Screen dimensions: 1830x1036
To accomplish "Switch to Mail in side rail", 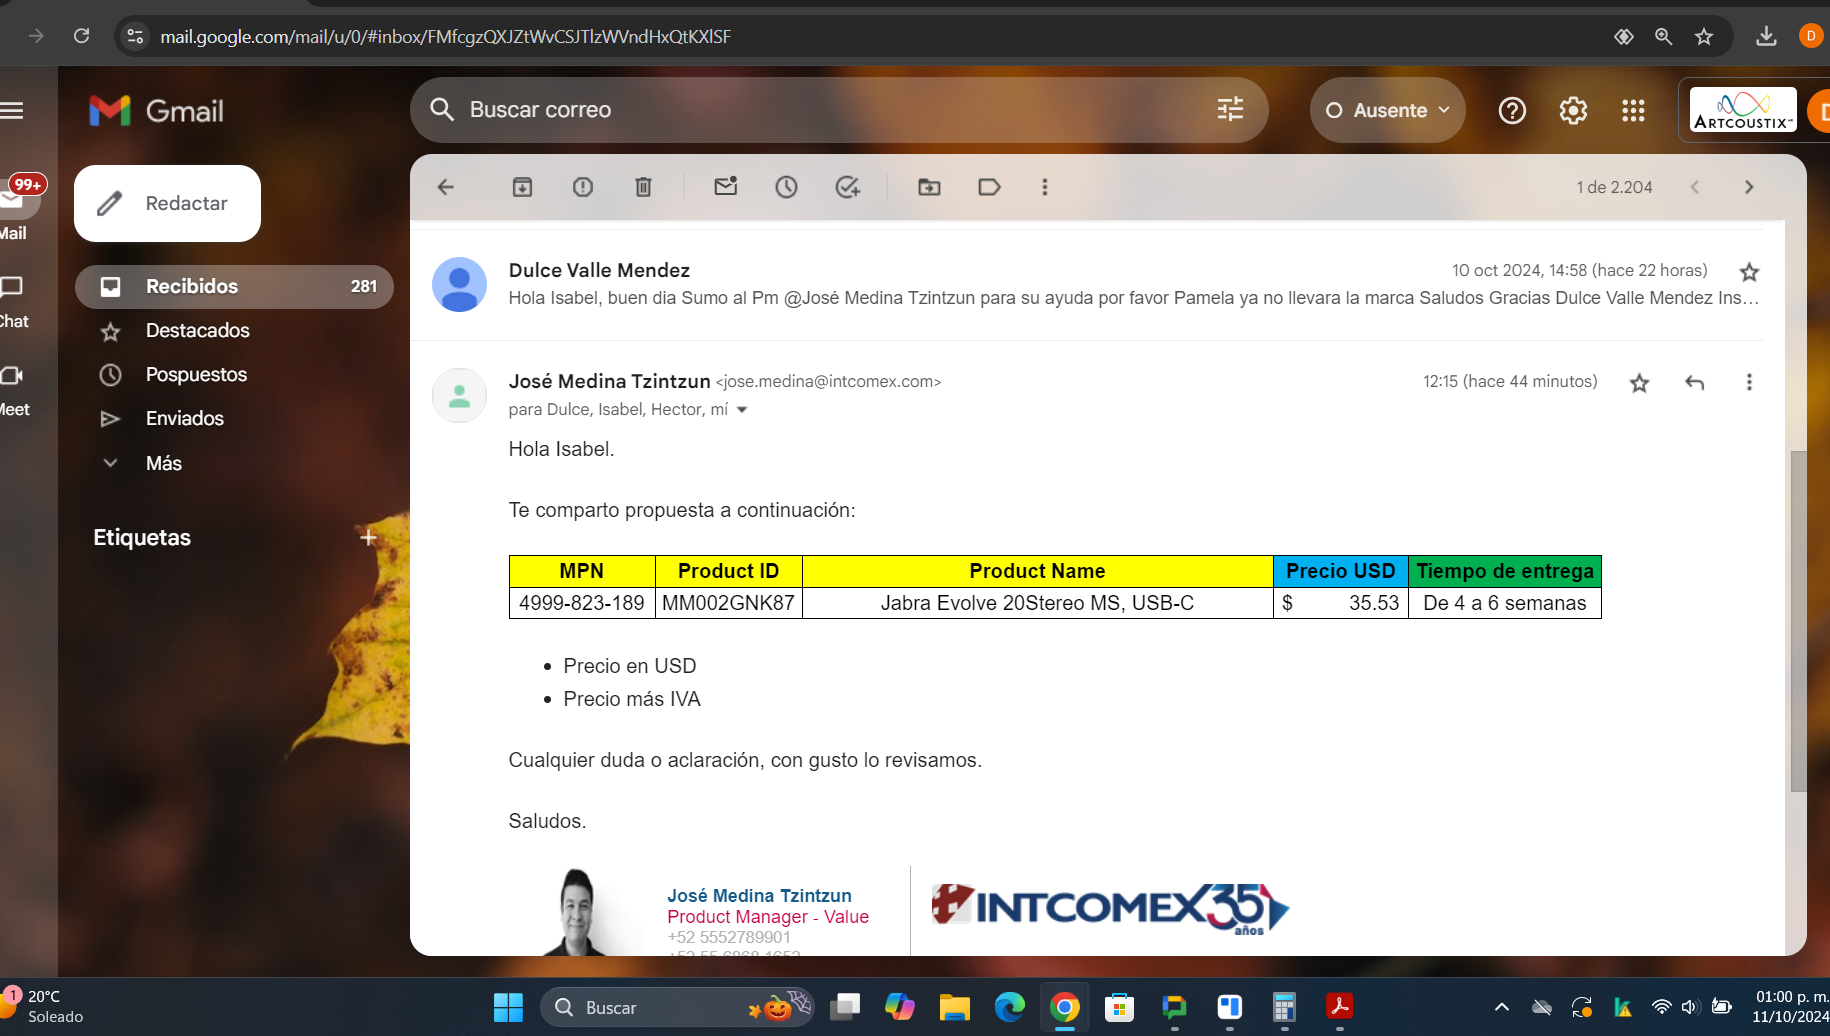I will (x=14, y=208).
